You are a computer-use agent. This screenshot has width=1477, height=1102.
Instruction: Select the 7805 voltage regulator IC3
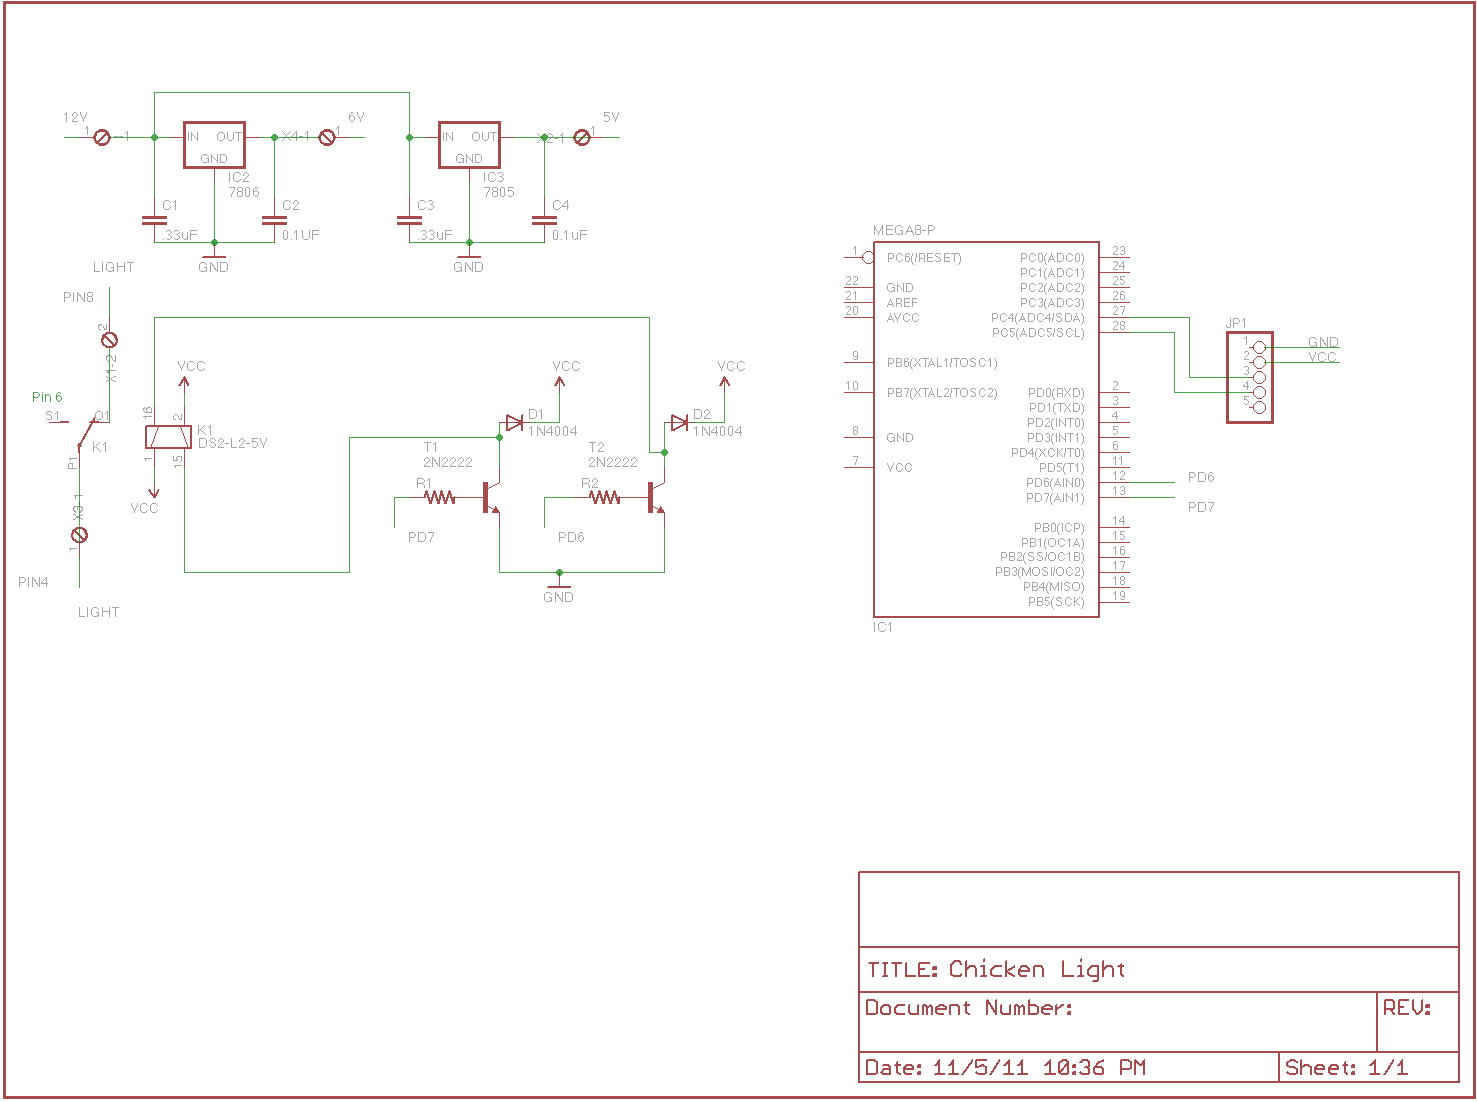click(x=469, y=145)
